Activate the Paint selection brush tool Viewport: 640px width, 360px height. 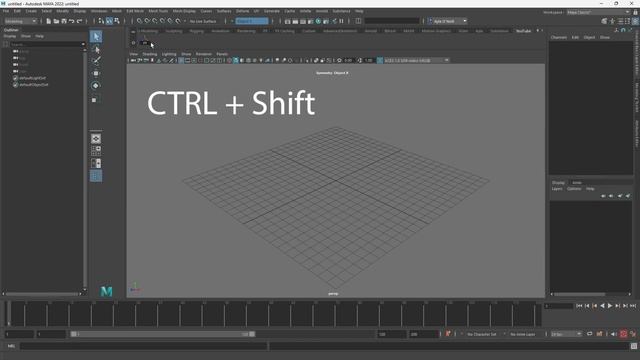pyautogui.click(x=96, y=61)
